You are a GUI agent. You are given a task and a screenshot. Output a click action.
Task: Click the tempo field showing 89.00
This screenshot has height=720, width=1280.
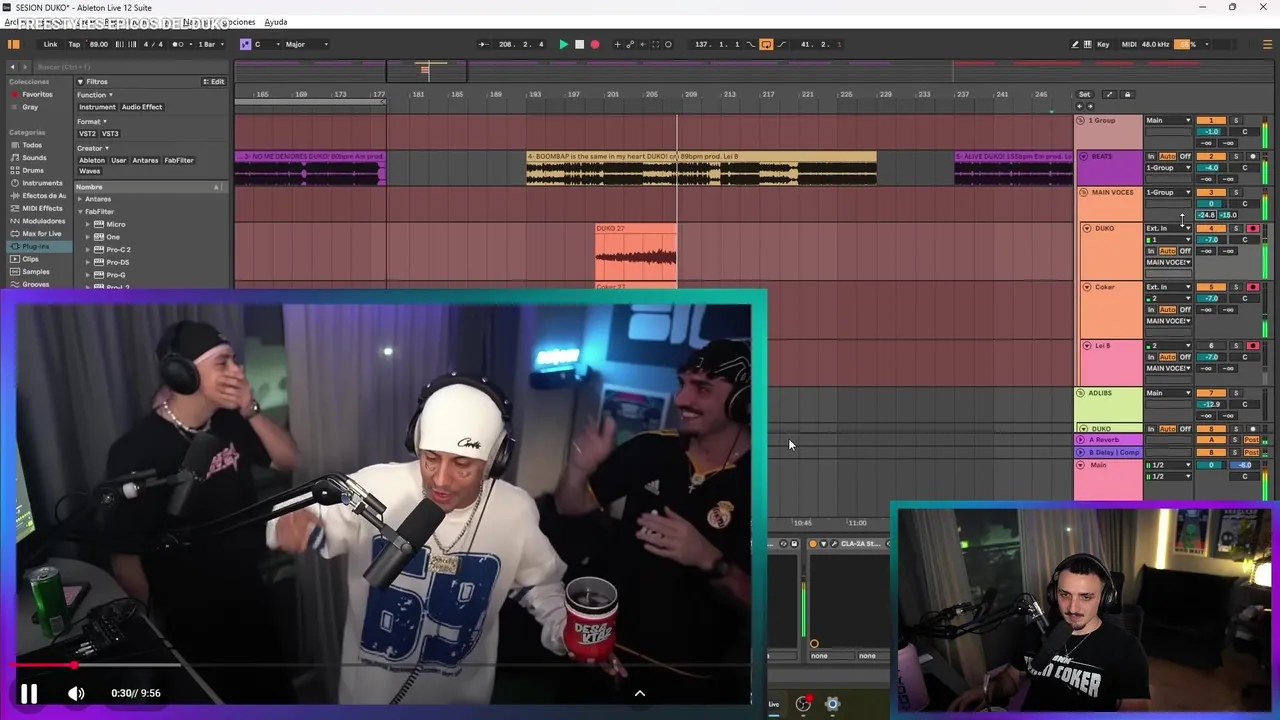(99, 44)
